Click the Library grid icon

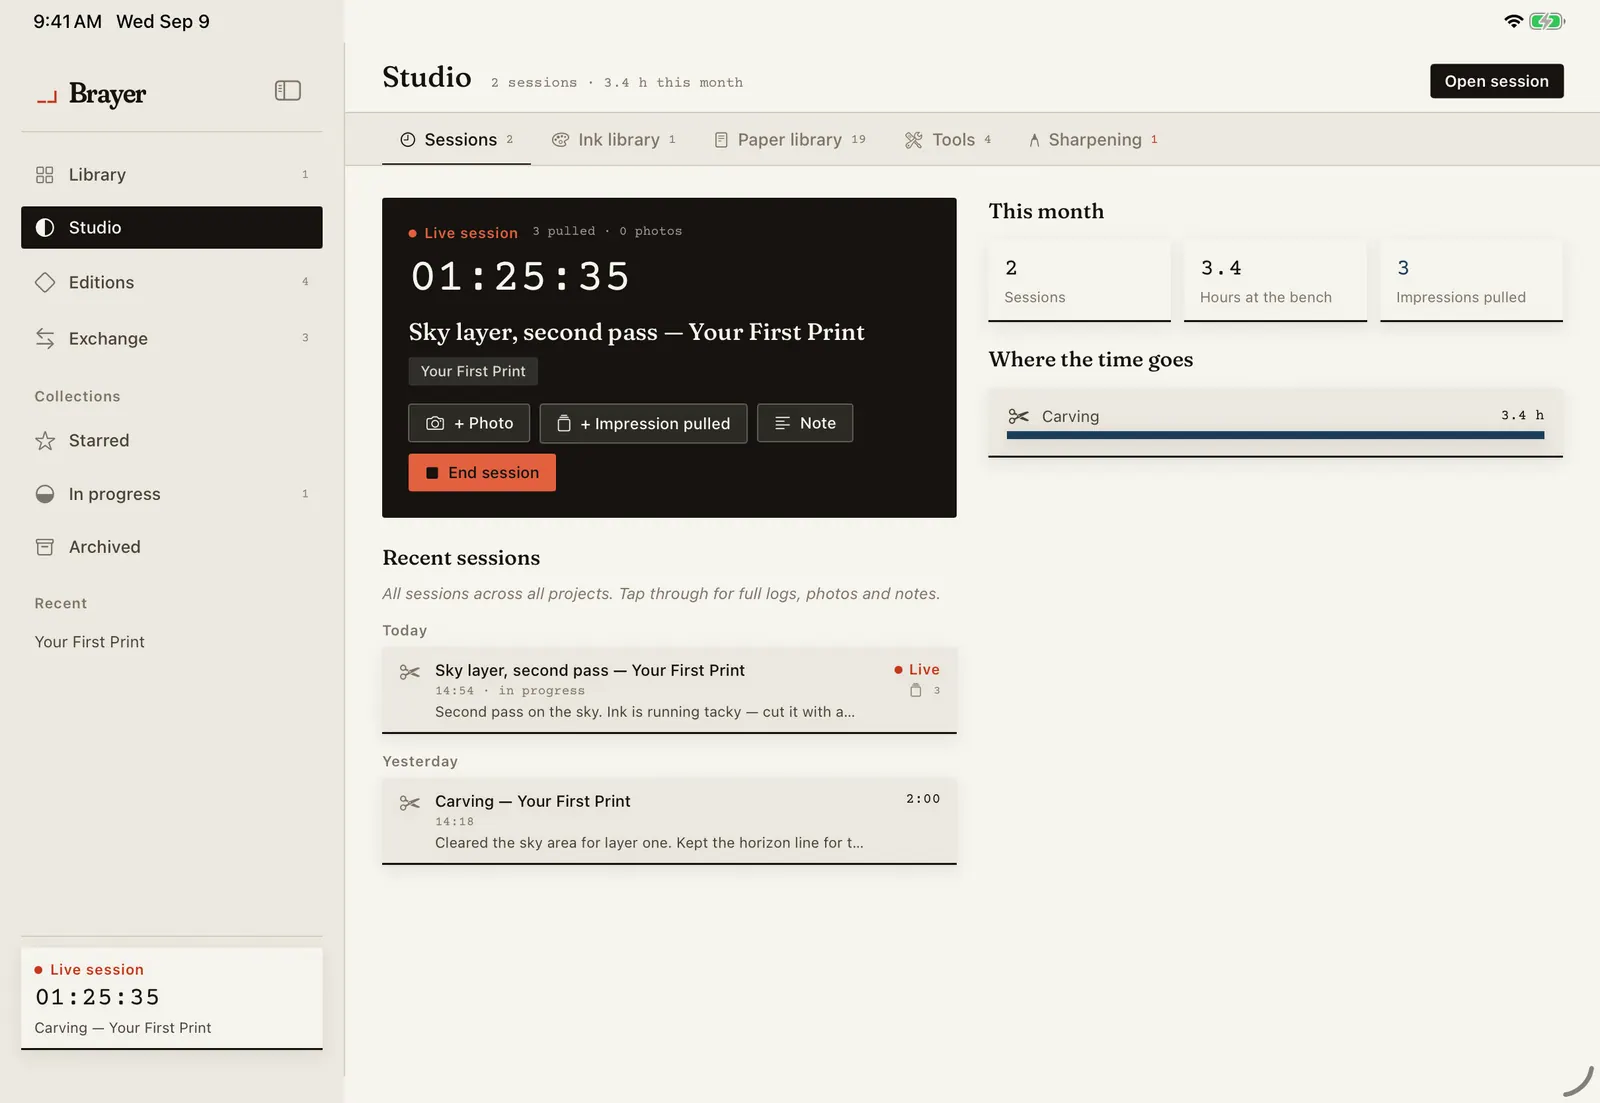tap(45, 175)
